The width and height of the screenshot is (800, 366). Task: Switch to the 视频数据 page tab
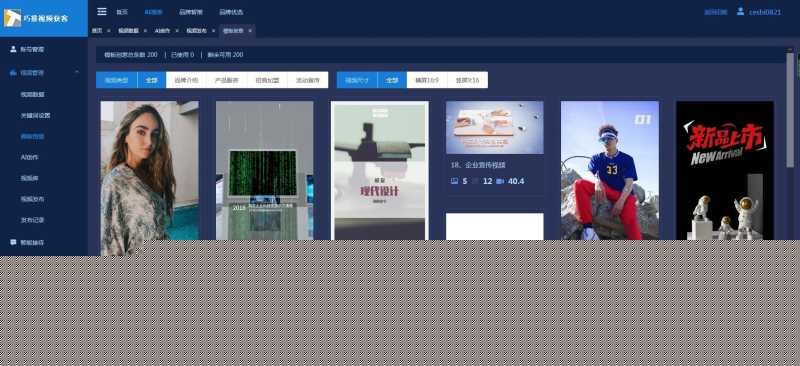point(128,31)
